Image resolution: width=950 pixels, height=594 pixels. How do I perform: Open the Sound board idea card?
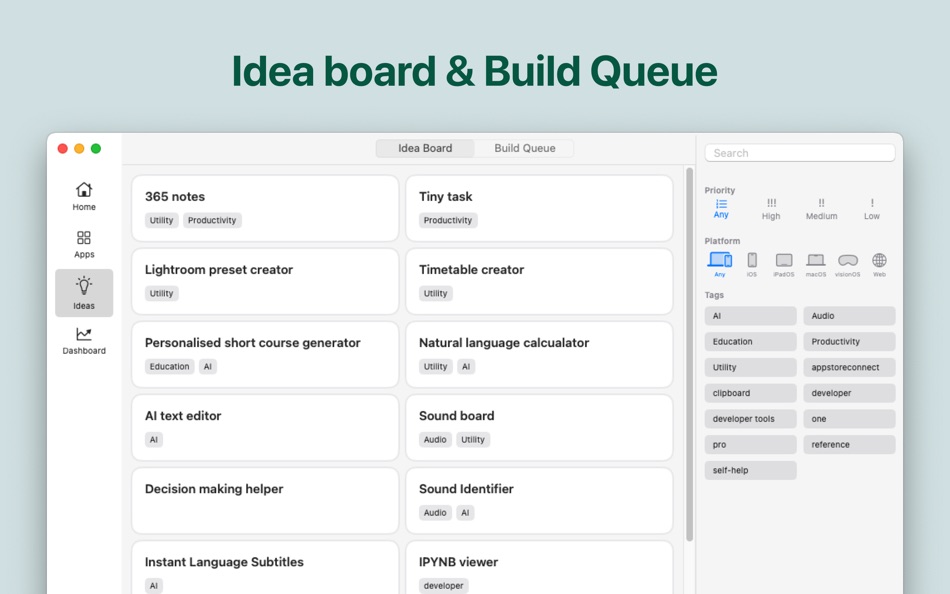pos(539,427)
